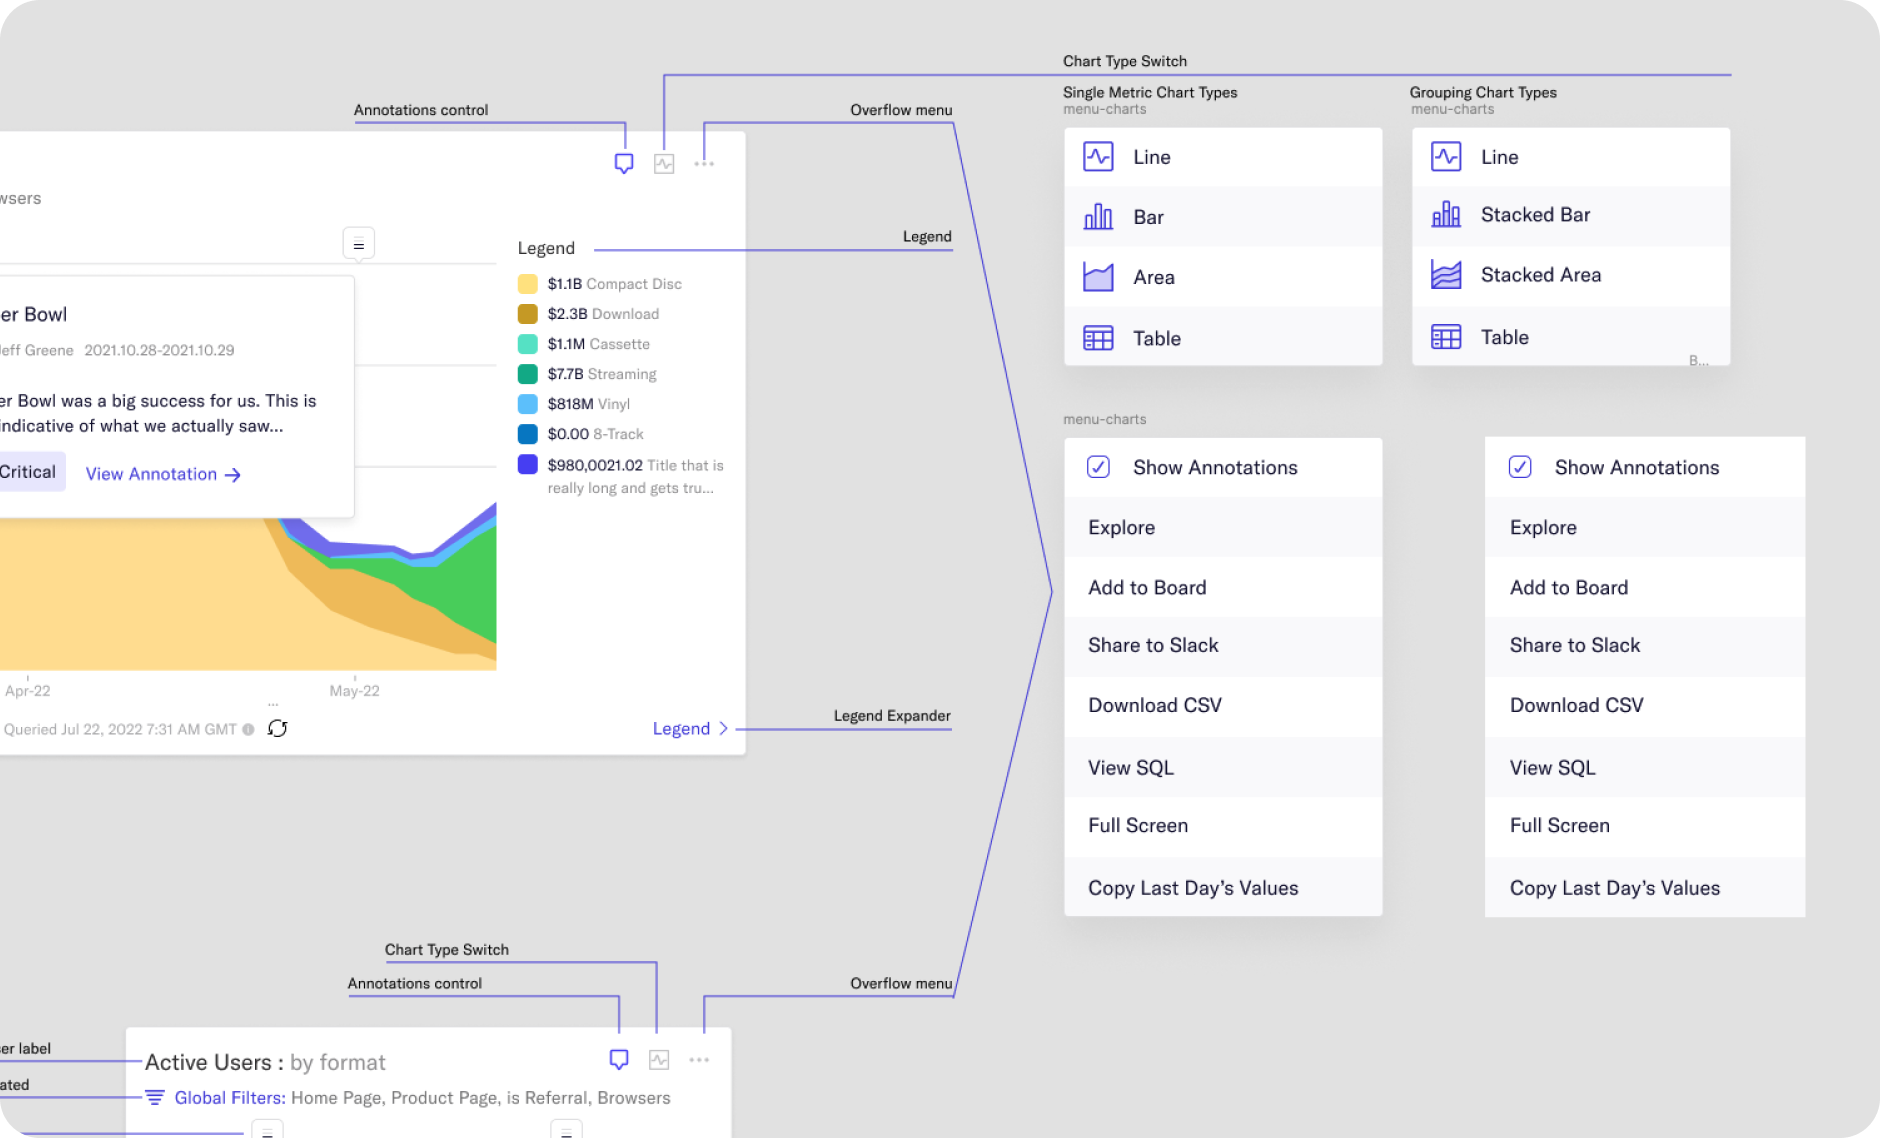1880x1138 pixels.
Task: Click the 'May-22' axis label
Action: click(x=354, y=691)
